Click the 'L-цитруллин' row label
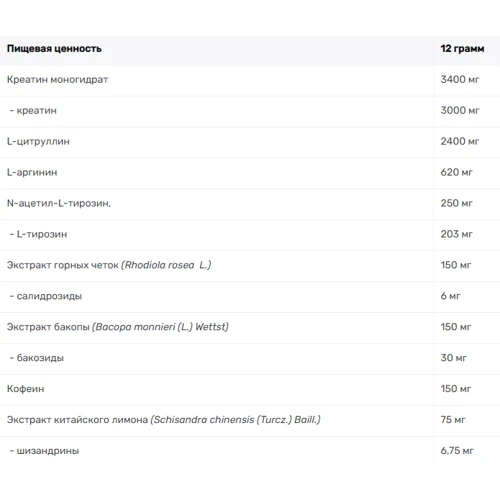The height and width of the screenshot is (500, 500). [x=38, y=142]
